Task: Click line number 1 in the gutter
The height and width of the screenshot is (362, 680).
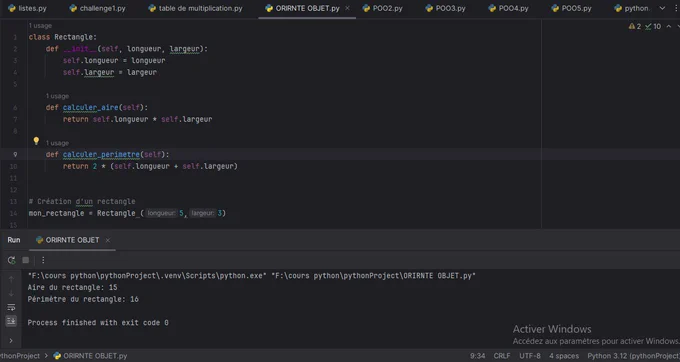Action: 15,37
